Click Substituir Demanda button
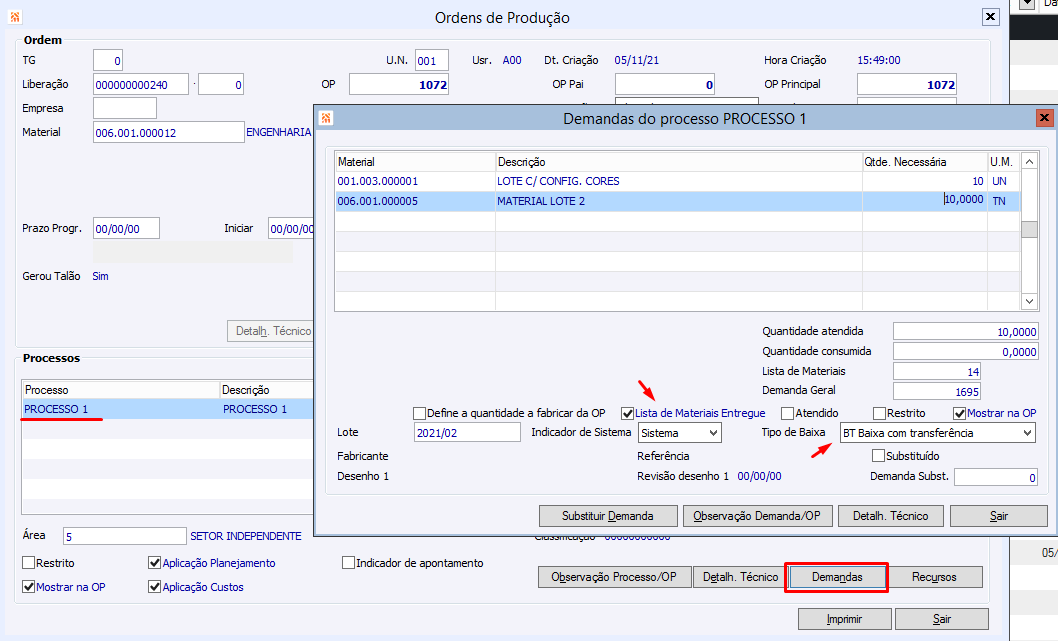1058x641 pixels. coord(608,515)
